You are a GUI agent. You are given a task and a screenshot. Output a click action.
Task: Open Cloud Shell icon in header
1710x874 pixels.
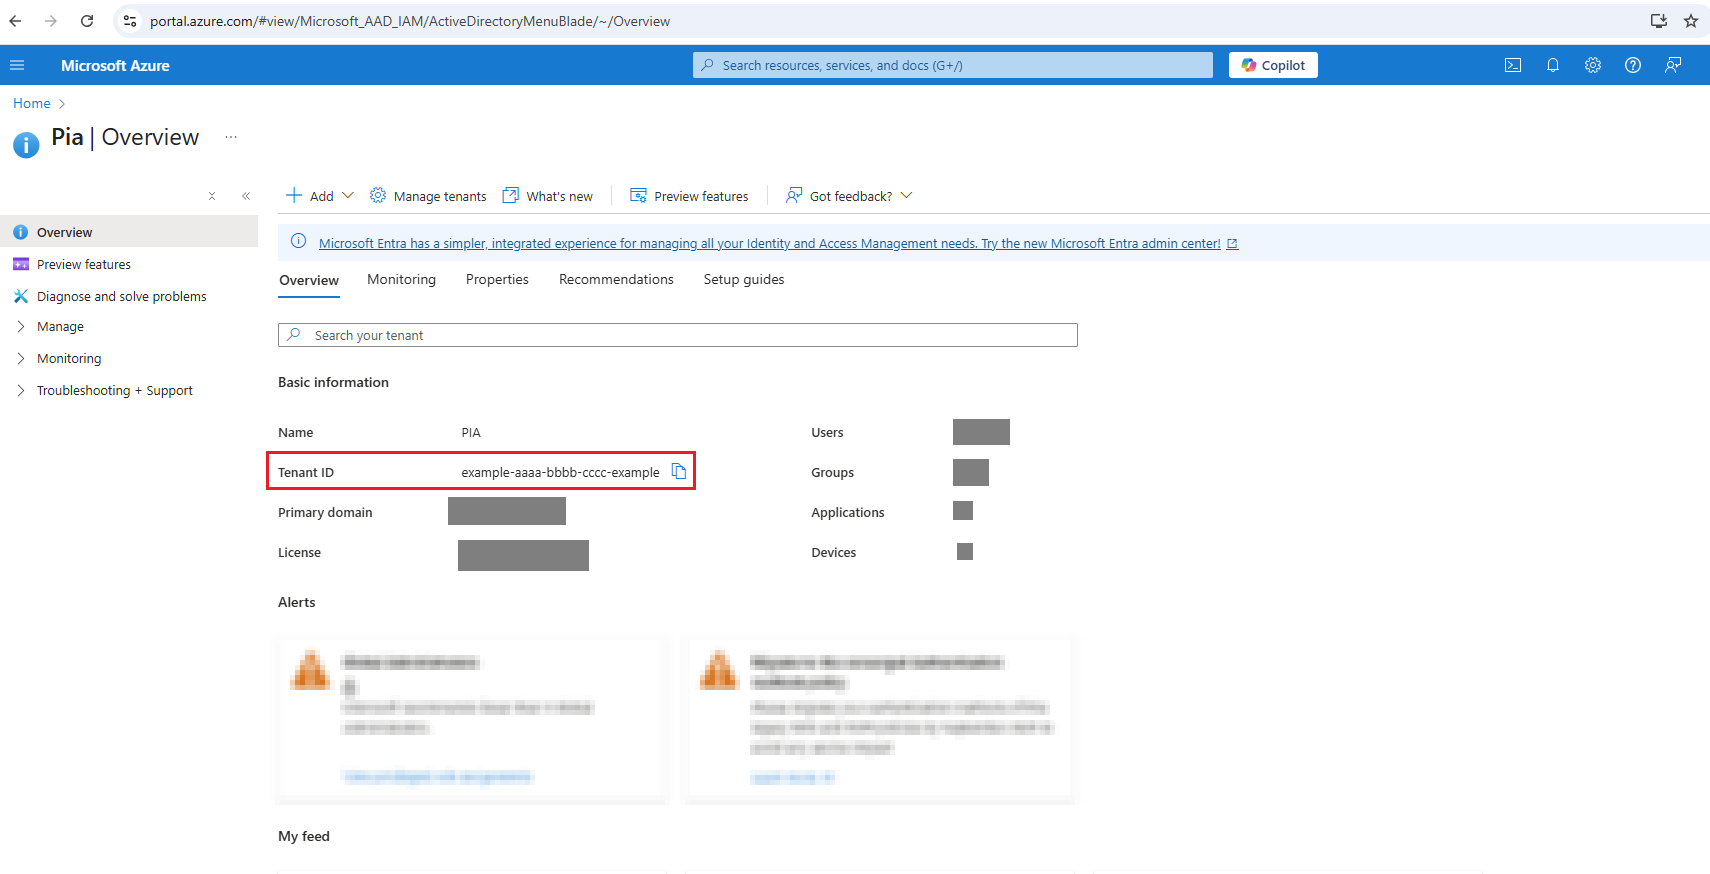coord(1513,65)
